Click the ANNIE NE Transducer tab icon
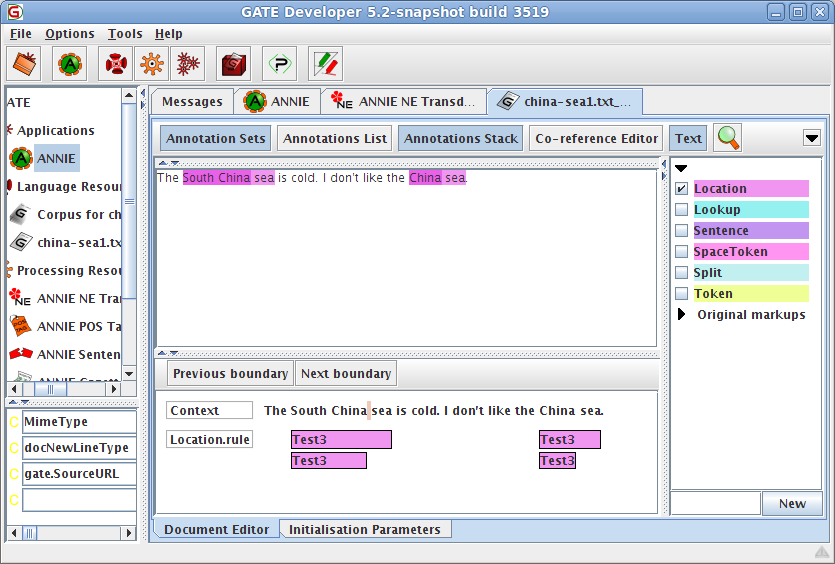This screenshot has width=835, height=564. click(x=341, y=101)
